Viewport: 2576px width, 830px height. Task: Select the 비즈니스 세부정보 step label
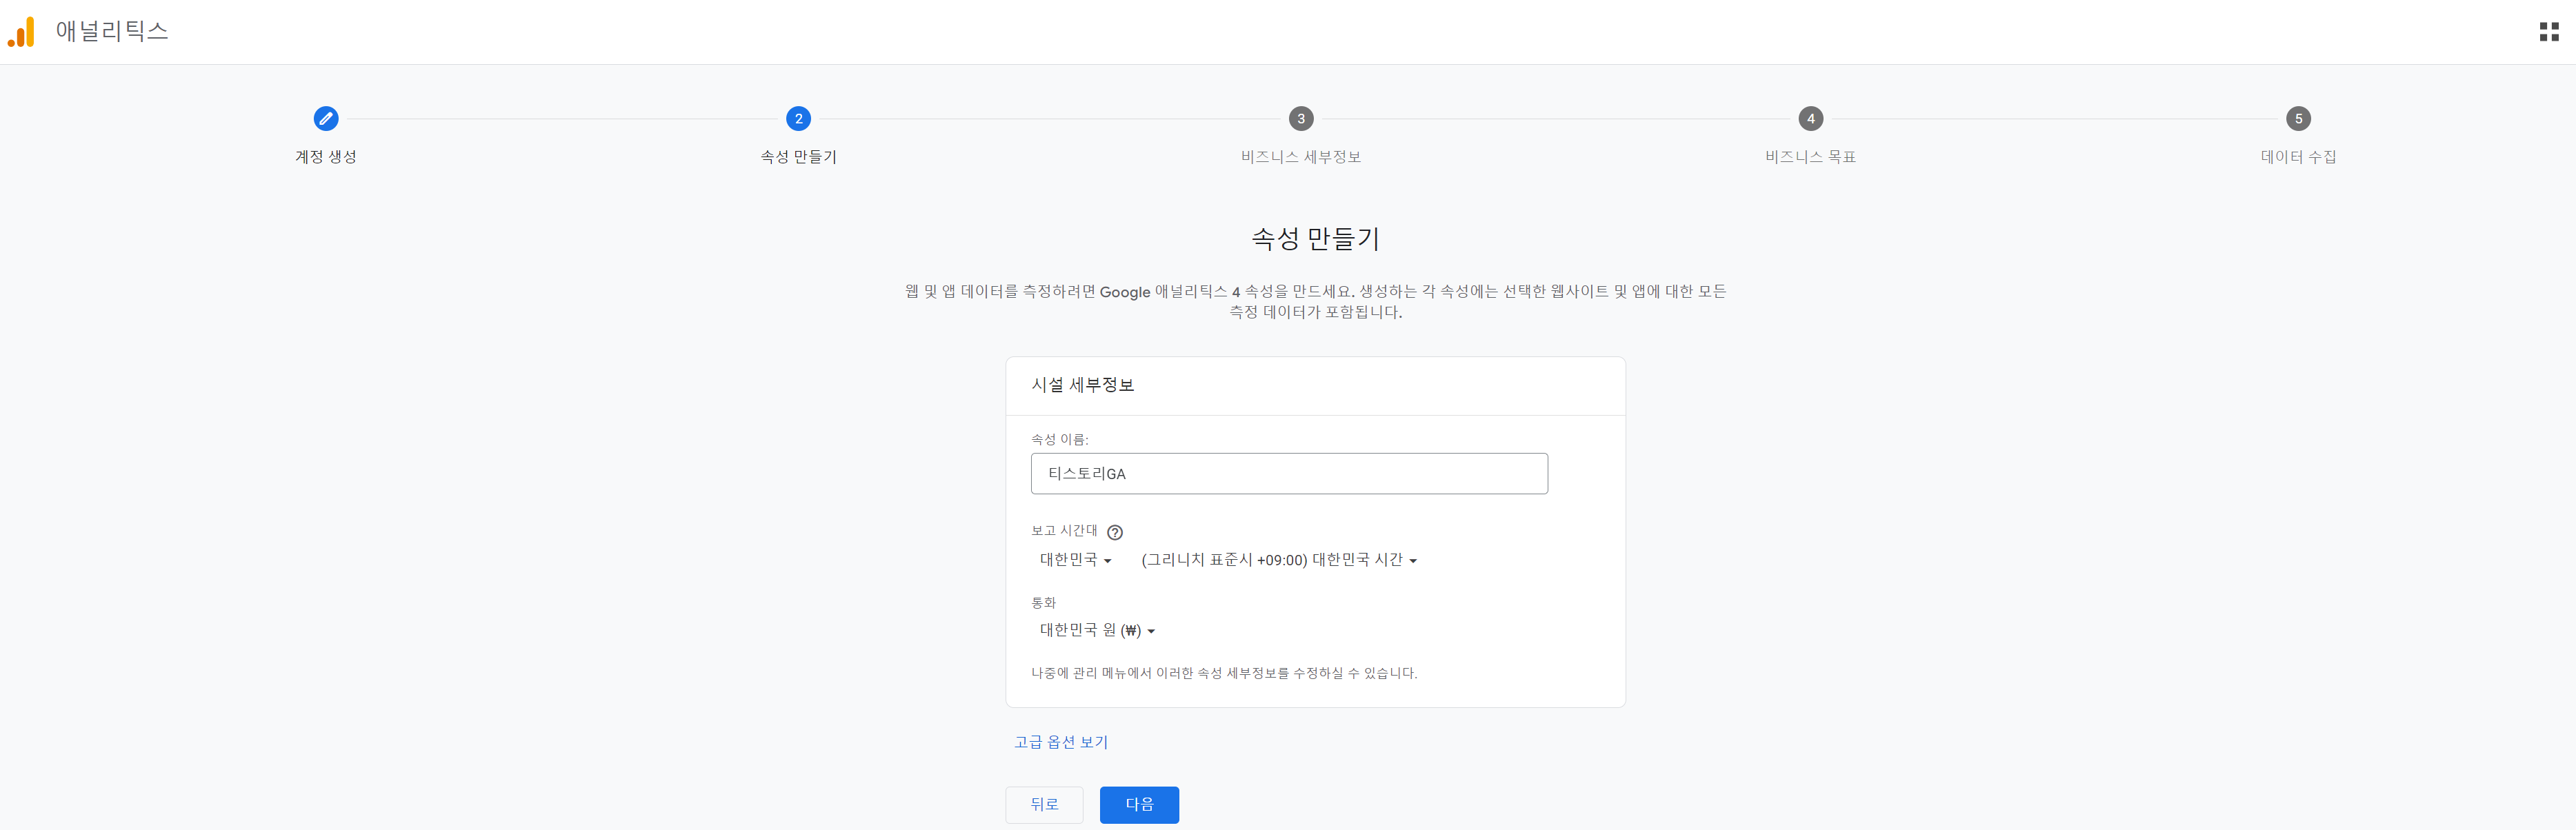tap(1301, 157)
